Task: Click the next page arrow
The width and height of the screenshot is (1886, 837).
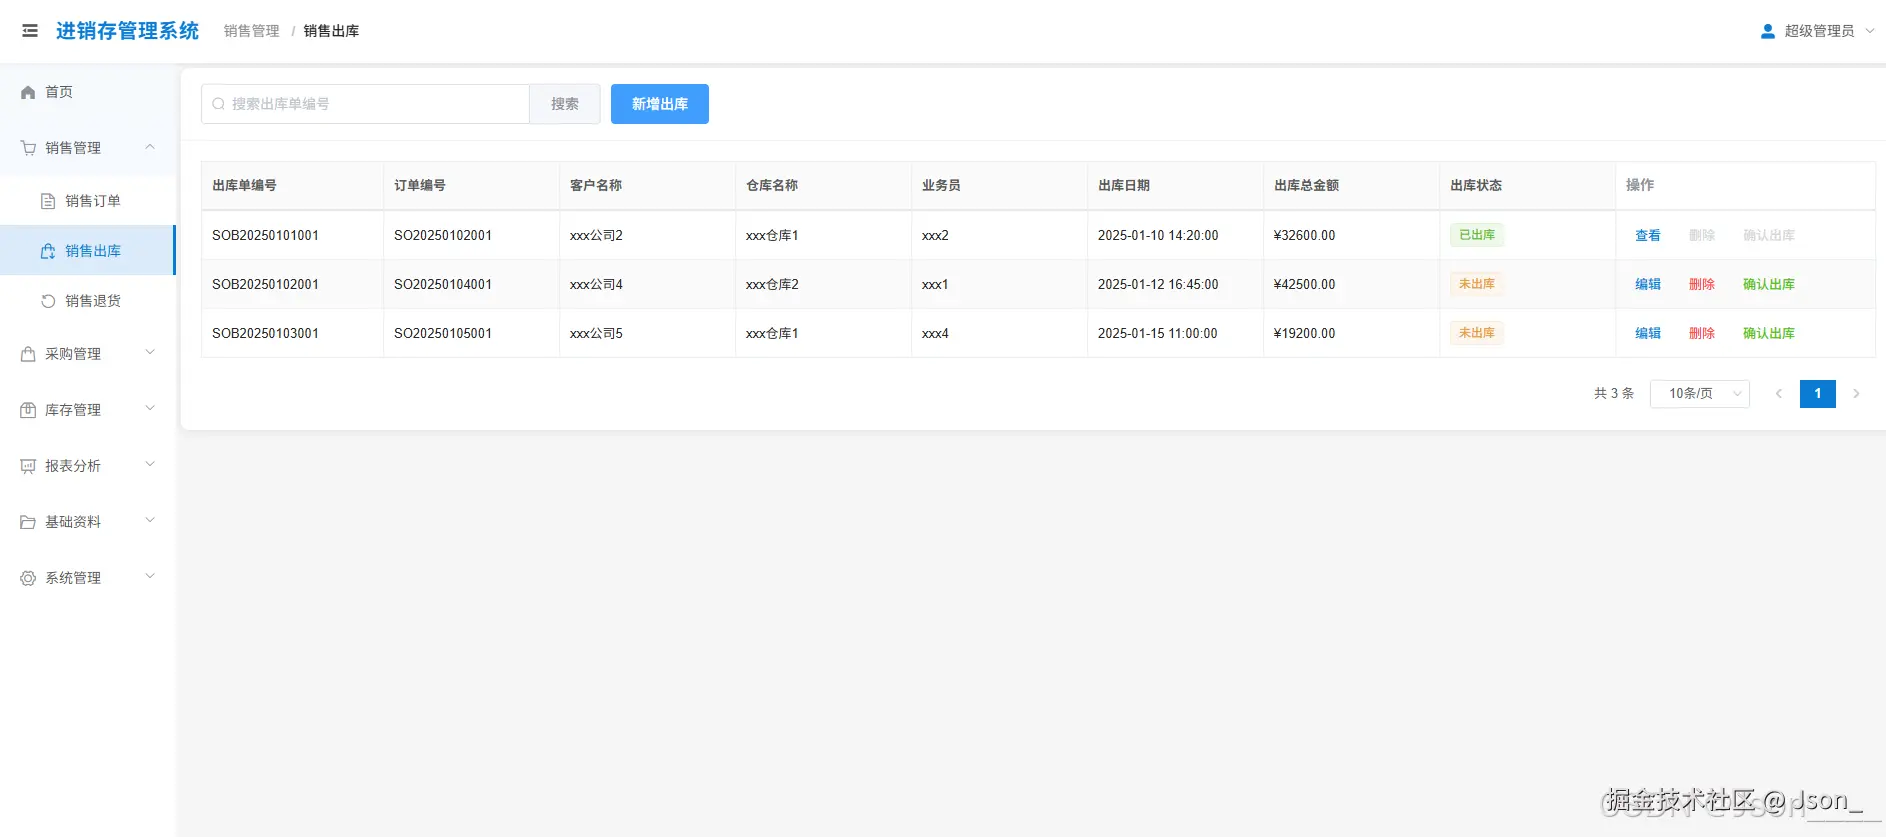Action: point(1856,394)
